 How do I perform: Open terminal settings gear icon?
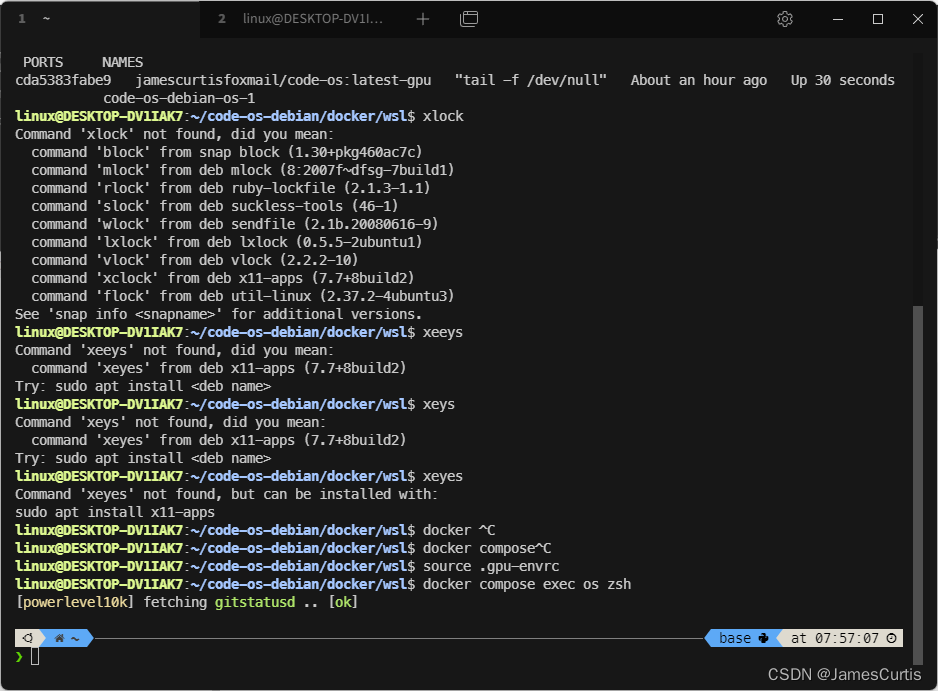(785, 19)
